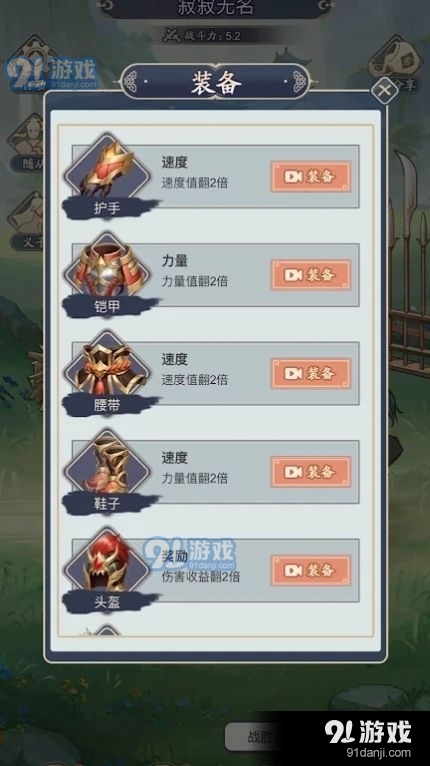Select the 腰带 belt equipment icon

tap(107, 366)
